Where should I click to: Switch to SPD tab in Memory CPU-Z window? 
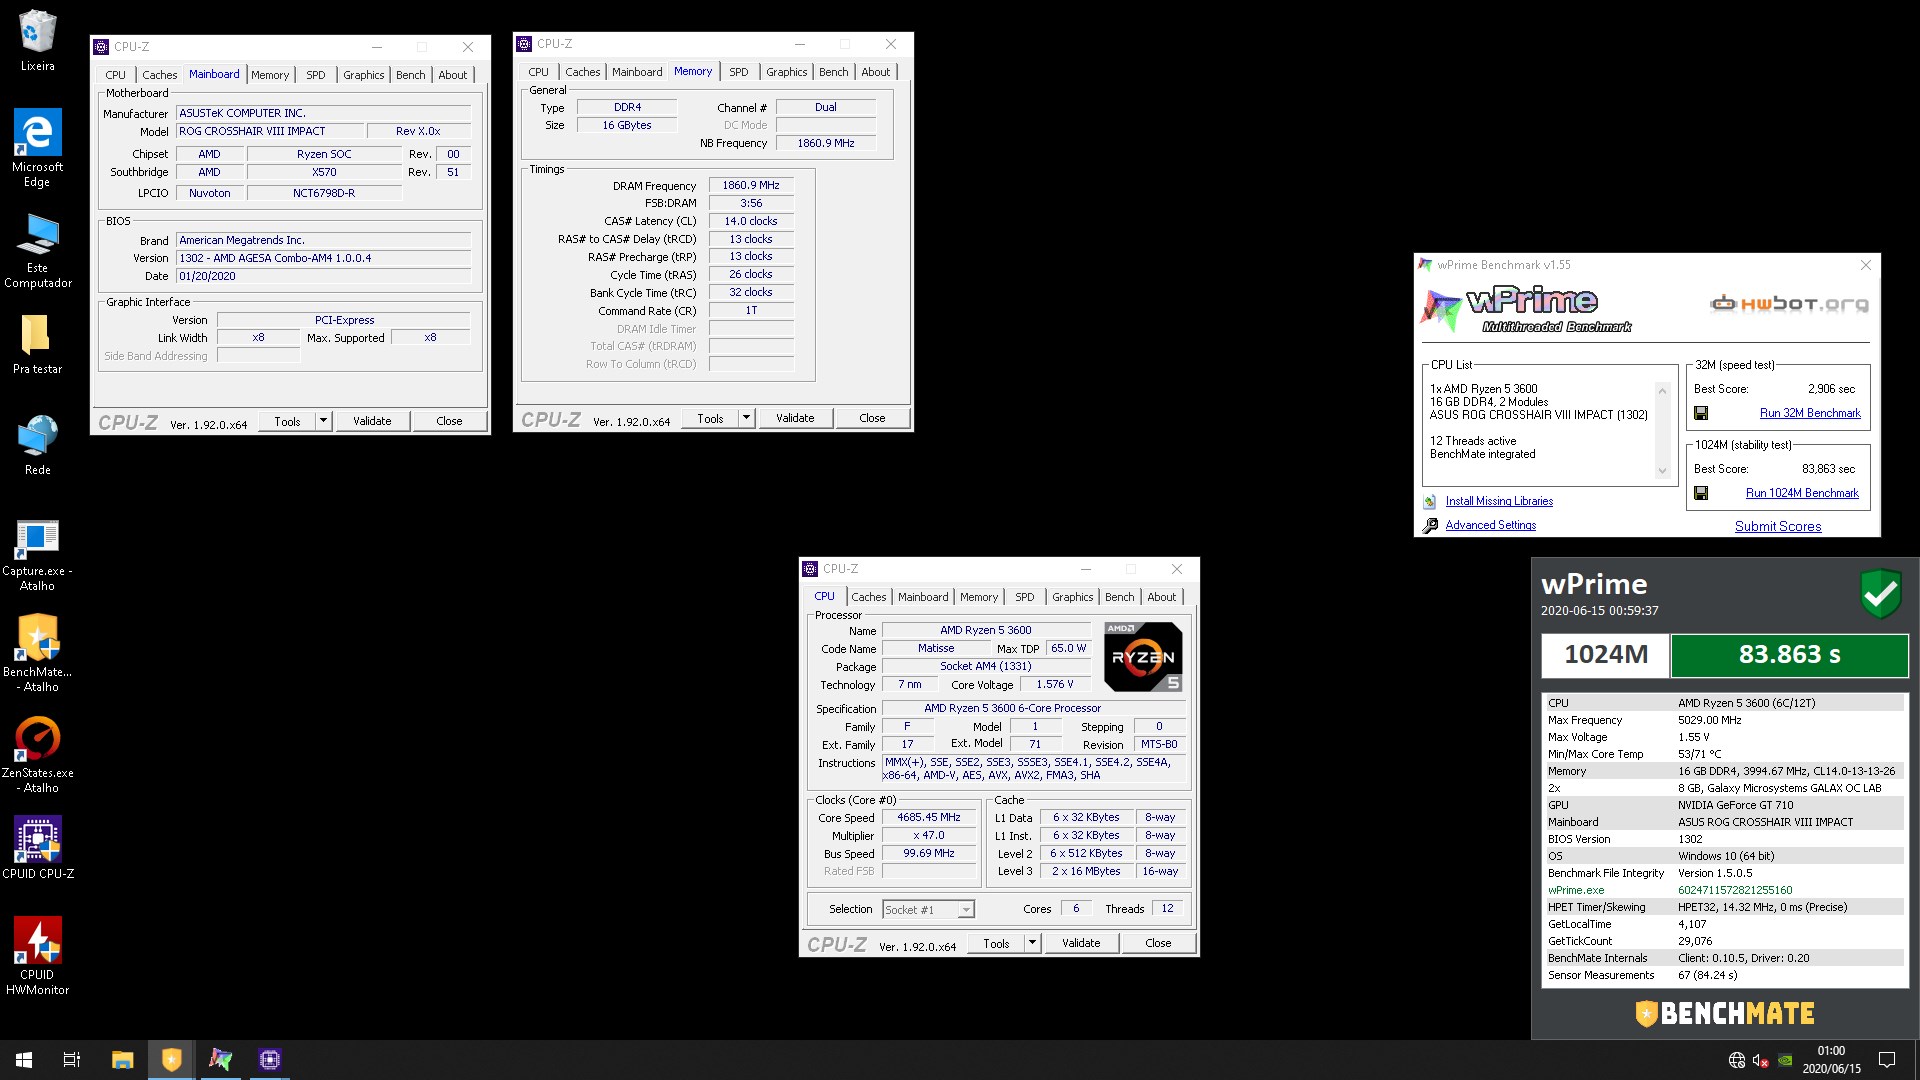click(738, 72)
